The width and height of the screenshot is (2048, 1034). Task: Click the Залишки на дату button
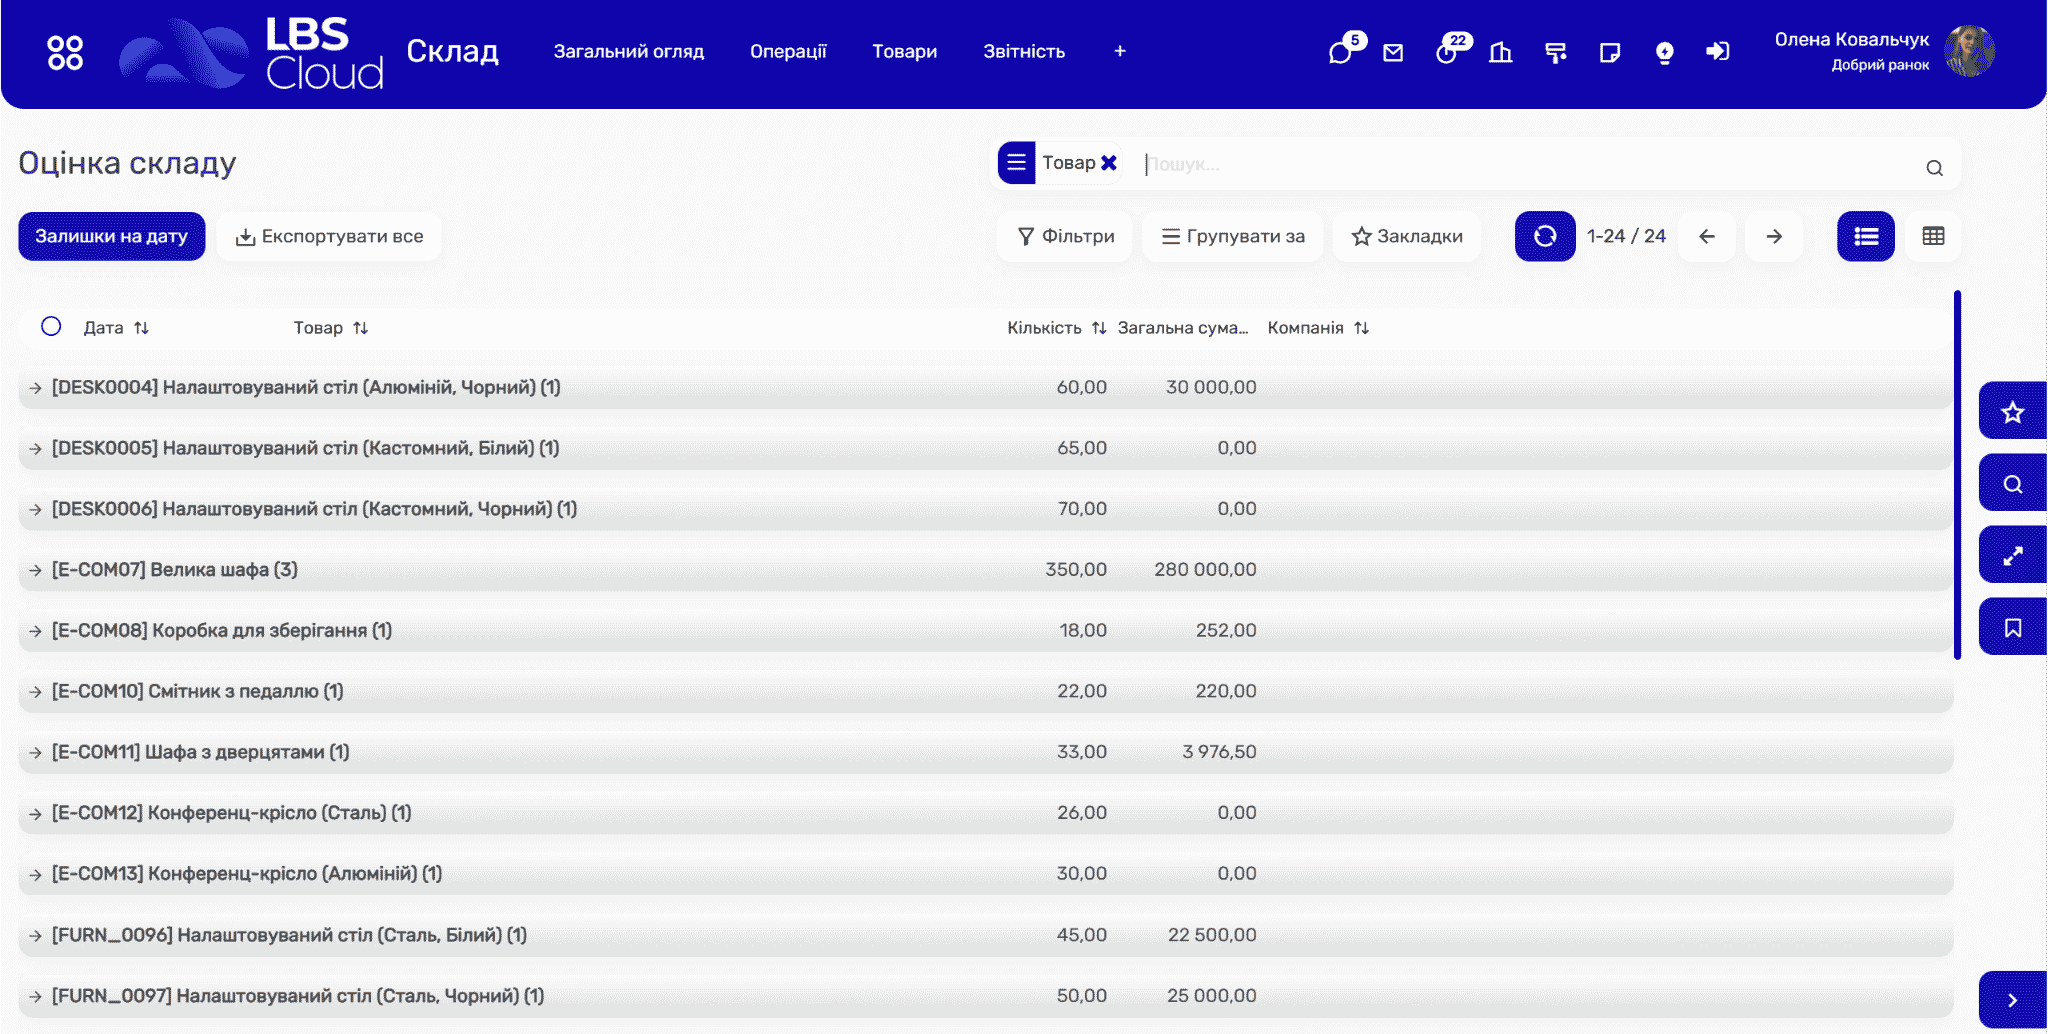(111, 236)
